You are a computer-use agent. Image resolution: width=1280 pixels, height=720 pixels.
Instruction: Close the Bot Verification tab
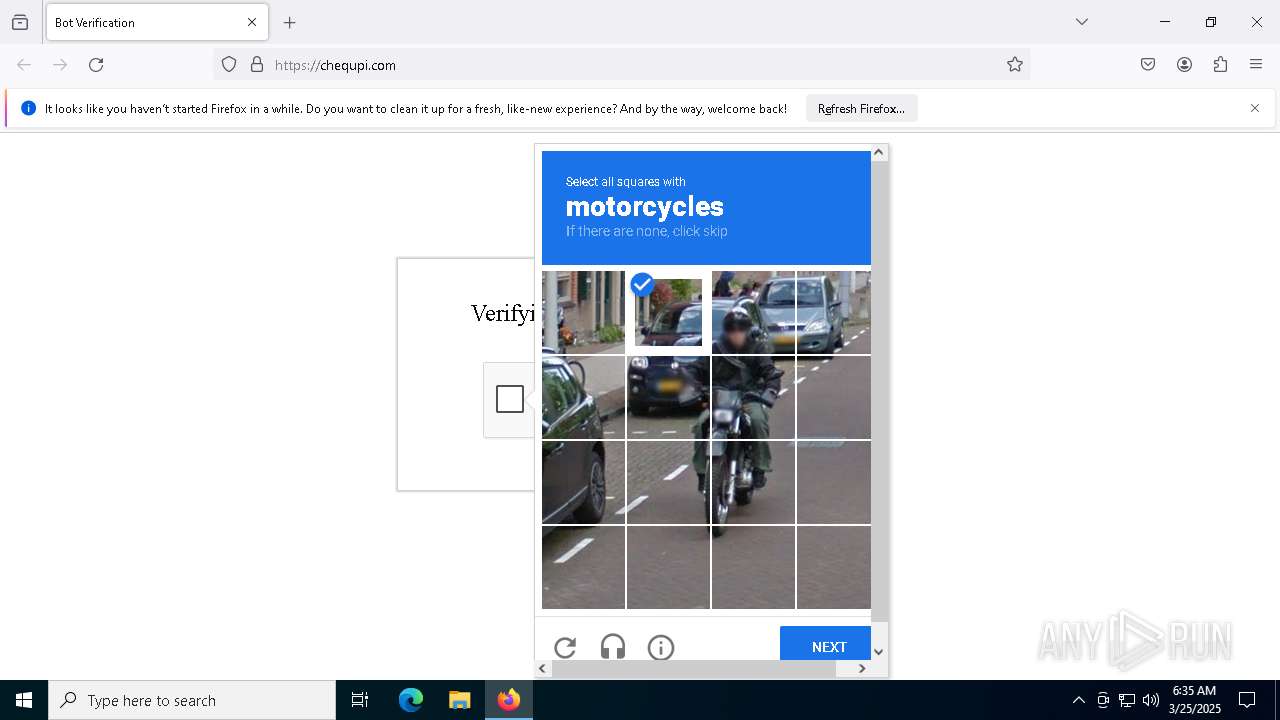[252, 22]
